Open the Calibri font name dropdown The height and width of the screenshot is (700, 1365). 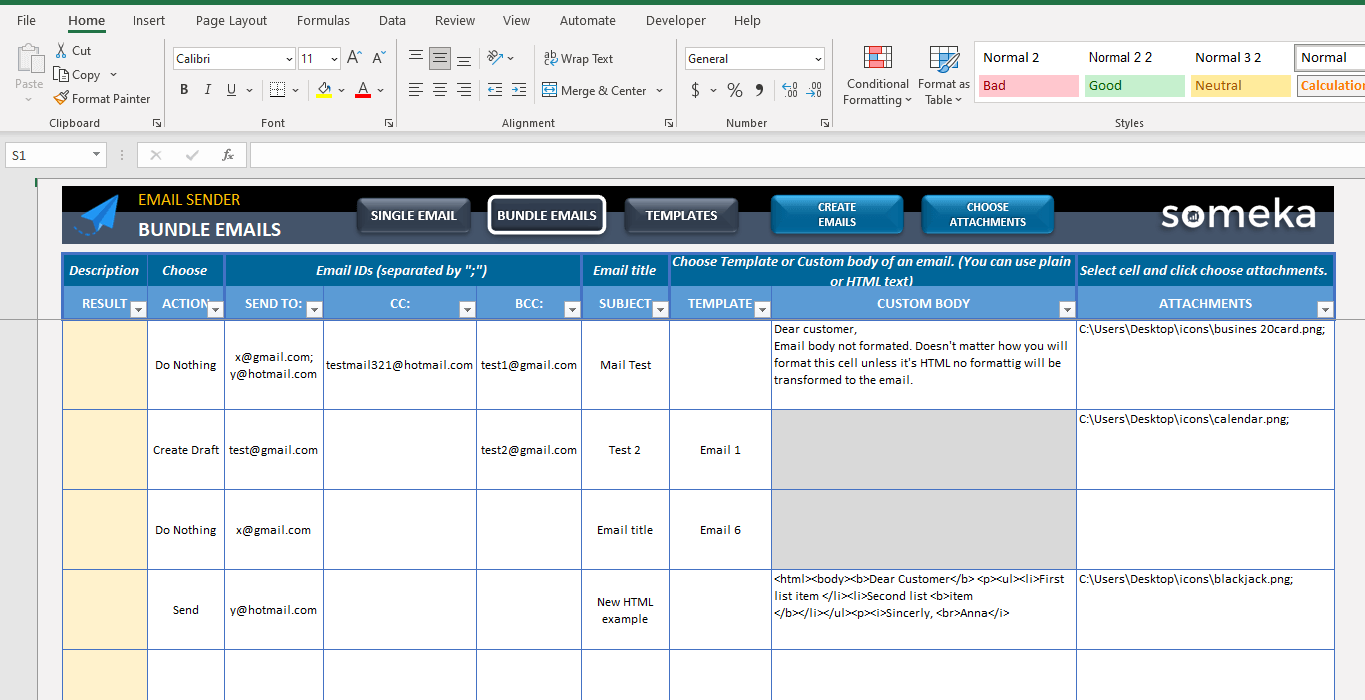coord(288,58)
